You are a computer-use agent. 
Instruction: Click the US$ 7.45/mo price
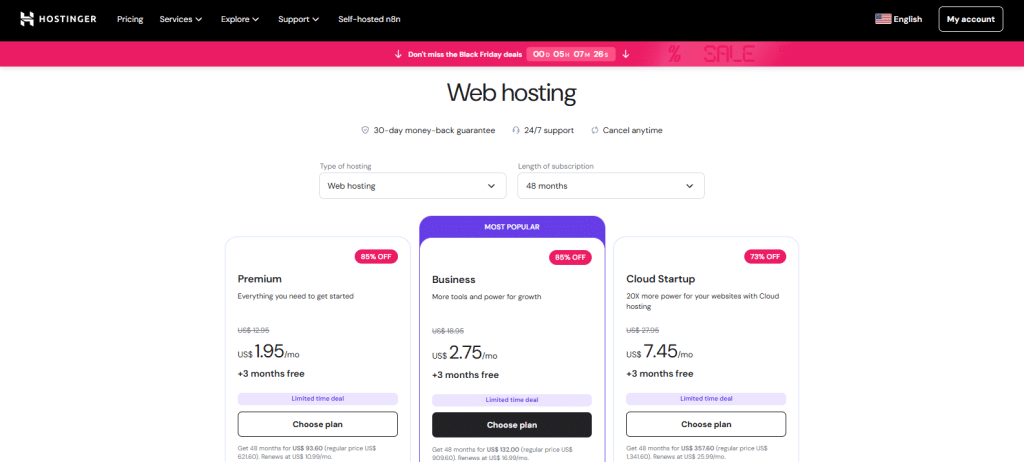(660, 352)
